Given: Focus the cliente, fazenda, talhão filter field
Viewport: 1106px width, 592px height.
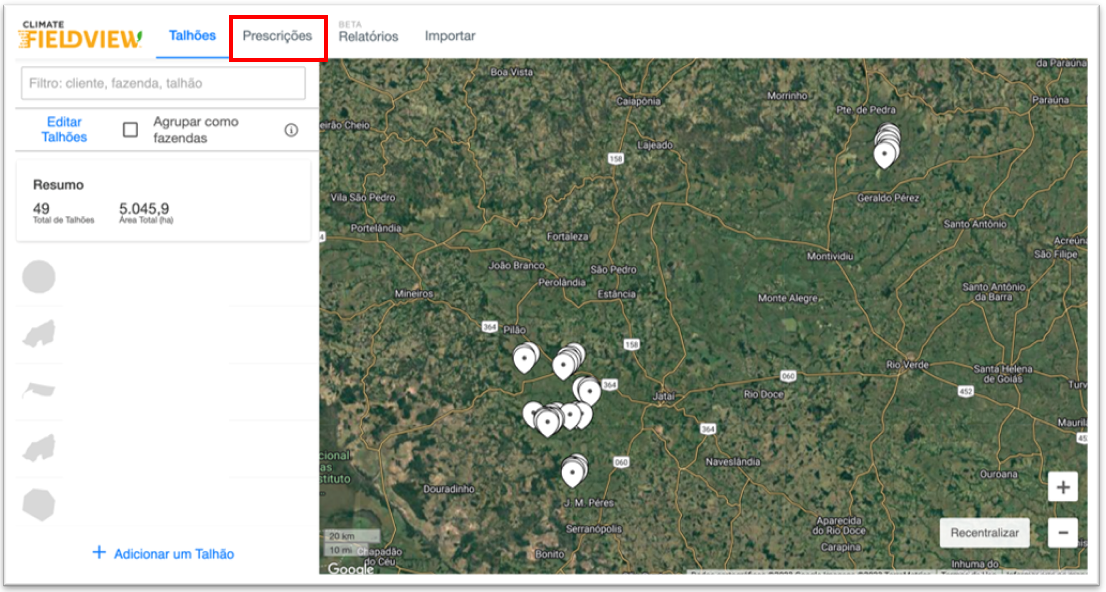Looking at the screenshot, I should [x=163, y=83].
